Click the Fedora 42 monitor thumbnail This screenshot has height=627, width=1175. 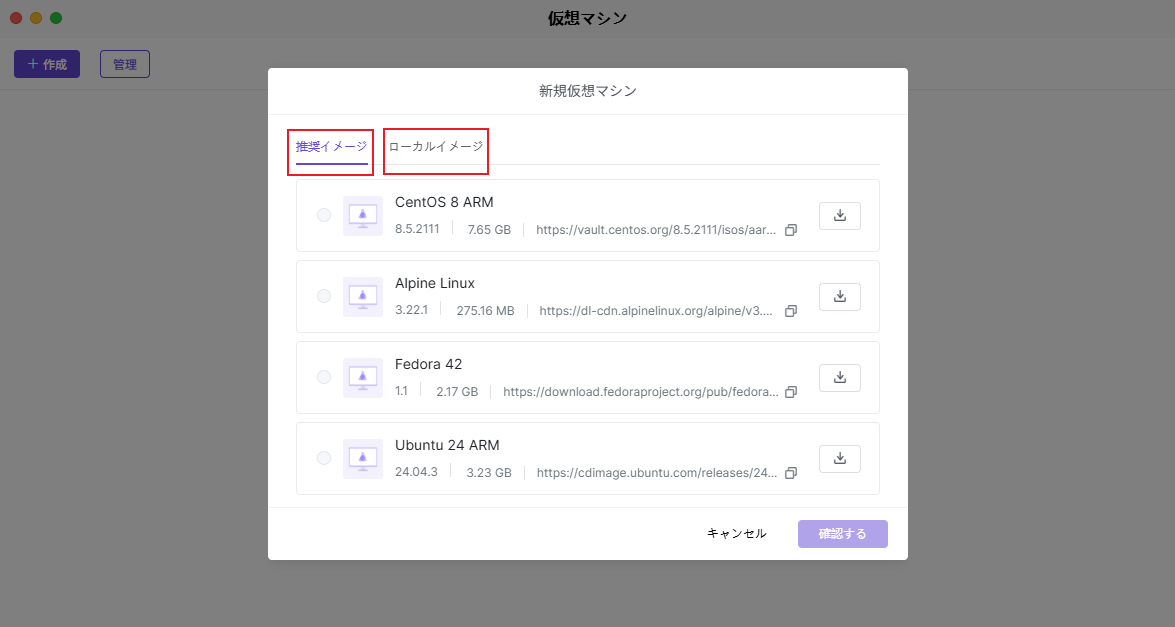tap(362, 378)
